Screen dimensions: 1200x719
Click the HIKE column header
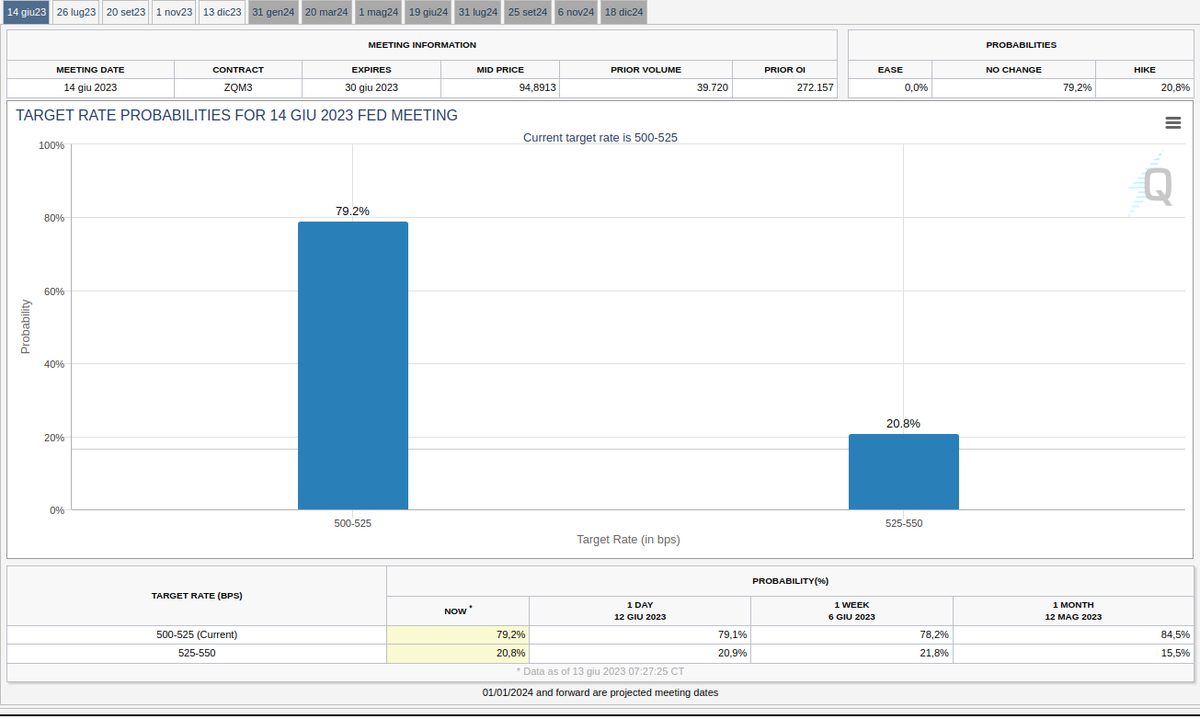coord(1145,70)
